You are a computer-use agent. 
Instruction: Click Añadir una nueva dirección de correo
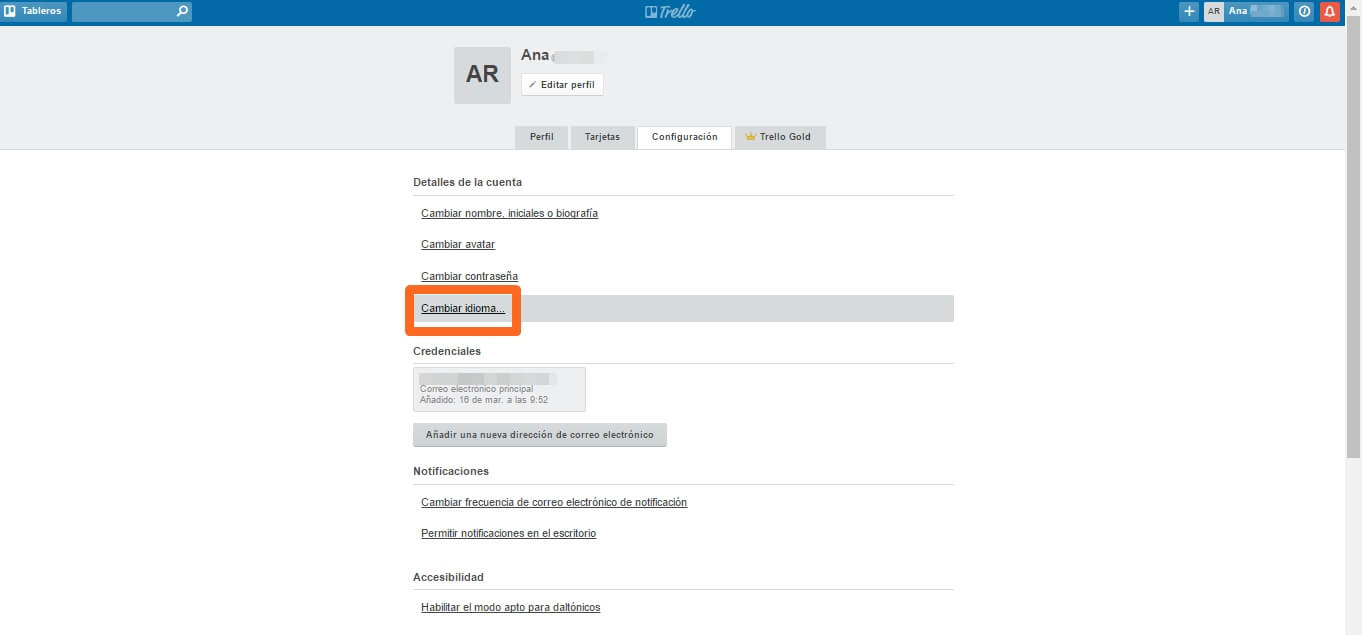pyautogui.click(x=540, y=434)
